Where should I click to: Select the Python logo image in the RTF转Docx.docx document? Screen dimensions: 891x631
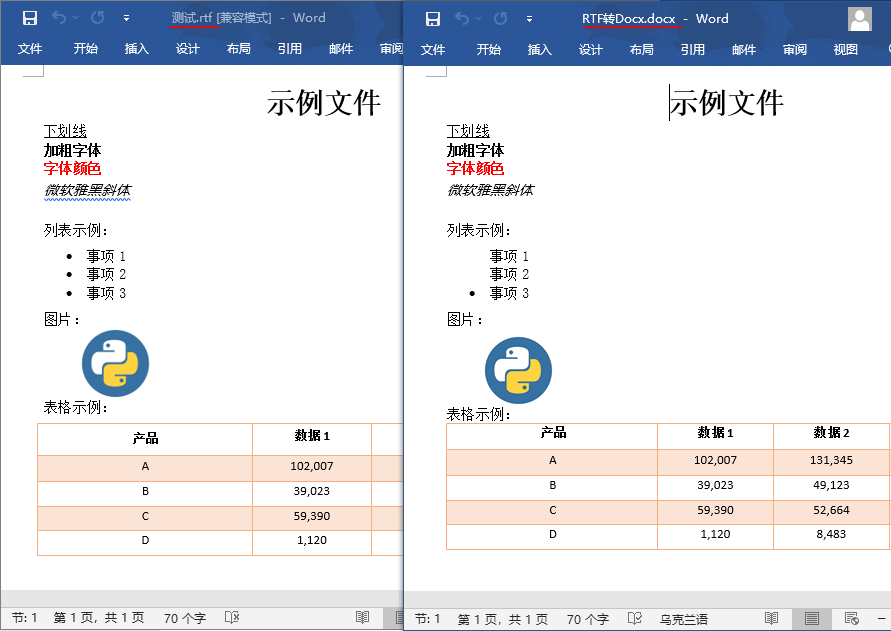pyautogui.click(x=518, y=370)
